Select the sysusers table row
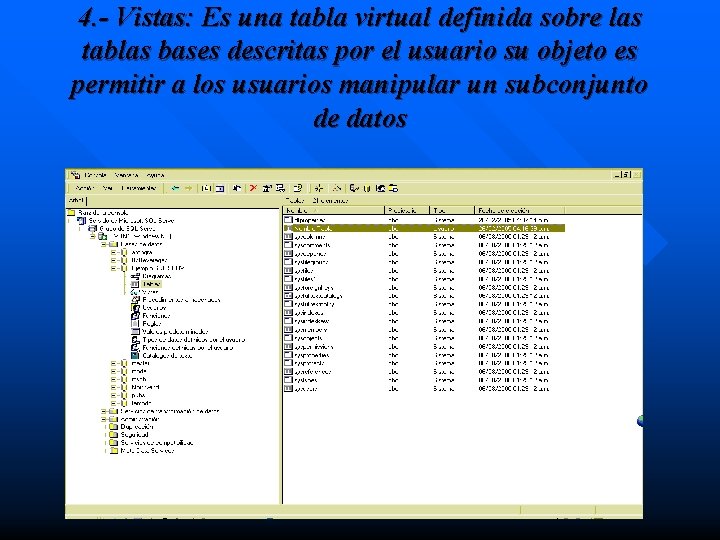Viewport: 720px width, 540px height. [x=424, y=388]
